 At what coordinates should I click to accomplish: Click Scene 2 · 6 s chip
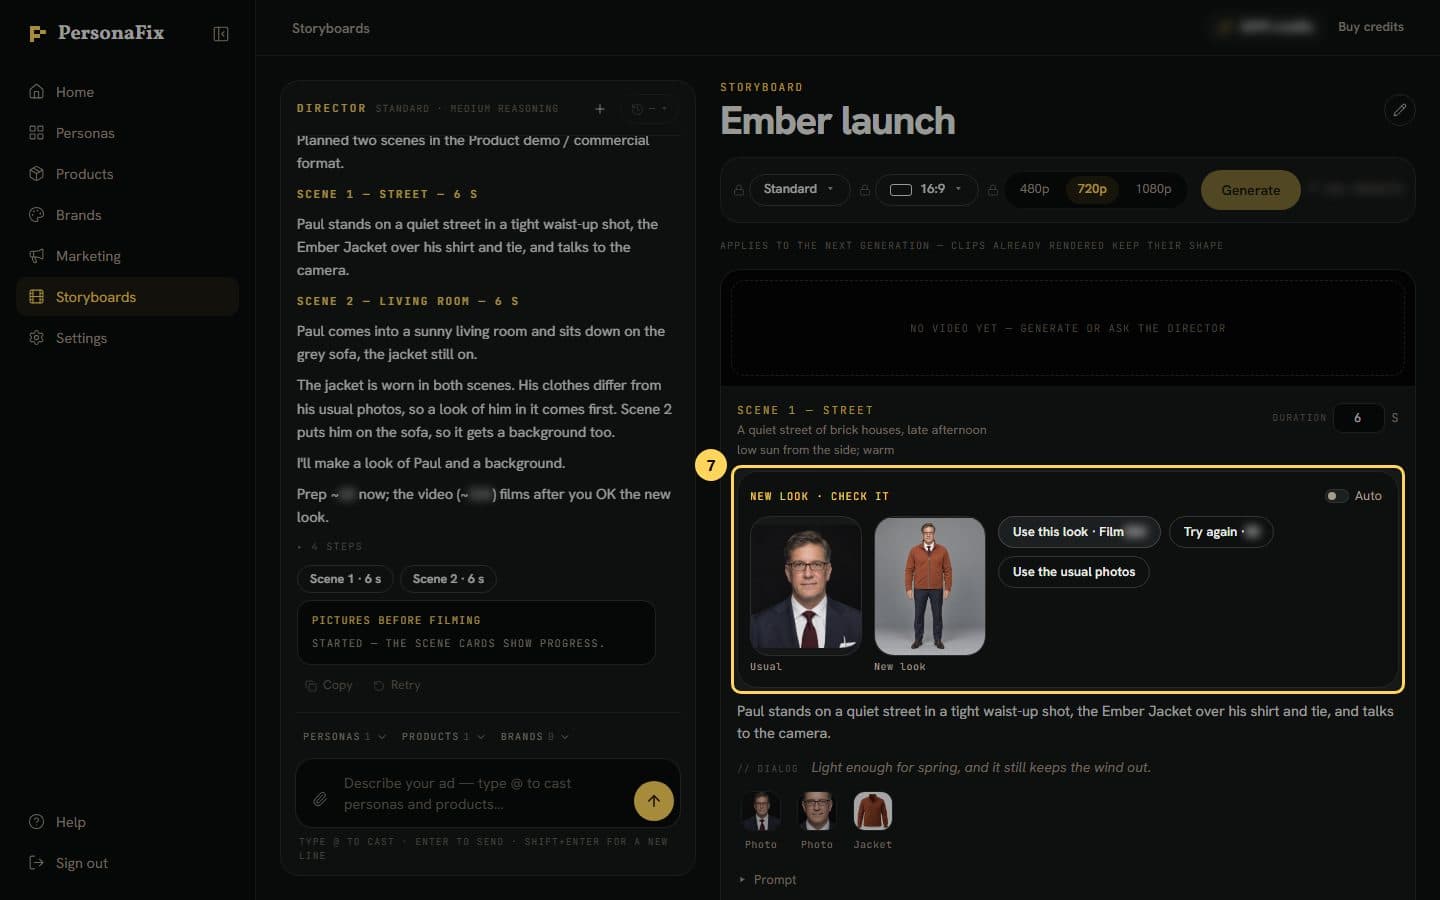point(448,579)
